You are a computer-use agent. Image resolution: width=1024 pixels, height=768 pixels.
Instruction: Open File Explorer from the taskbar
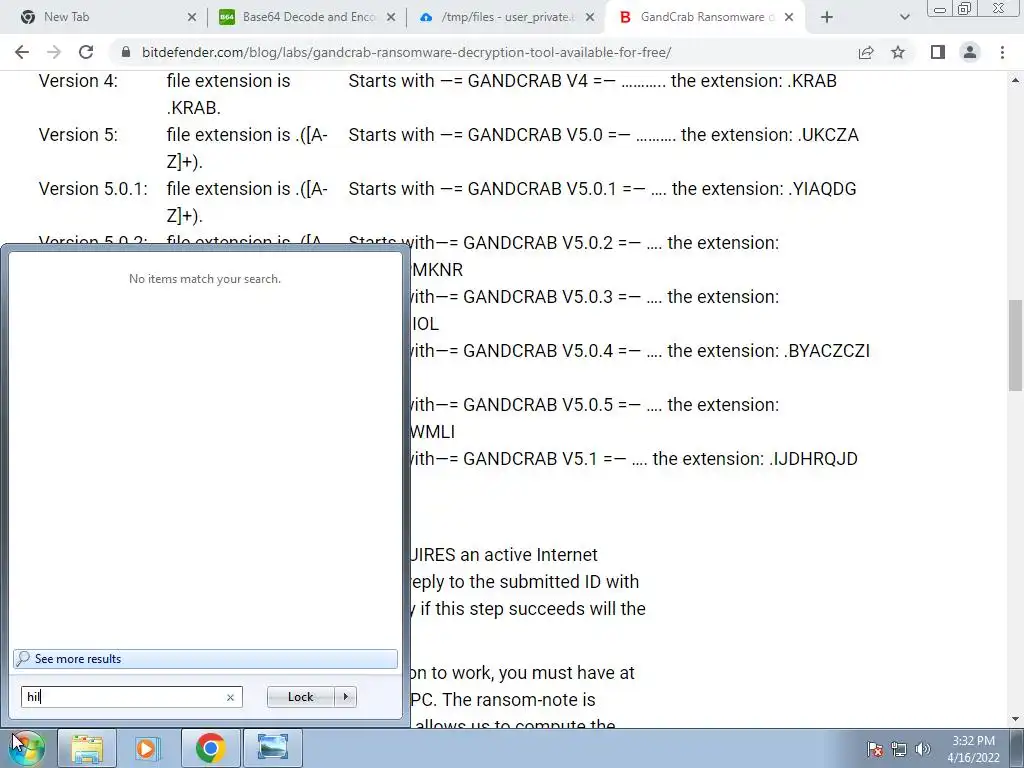tap(87, 748)
